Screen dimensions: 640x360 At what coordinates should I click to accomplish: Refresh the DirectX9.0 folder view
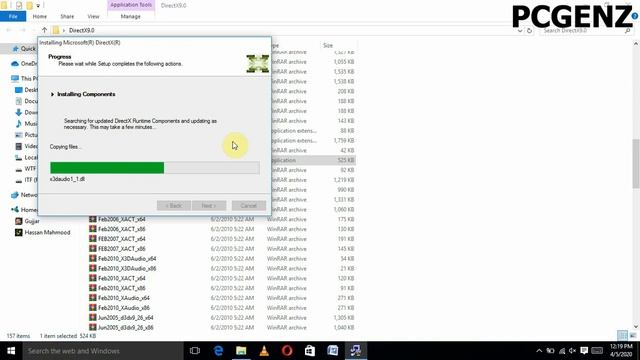529,30
